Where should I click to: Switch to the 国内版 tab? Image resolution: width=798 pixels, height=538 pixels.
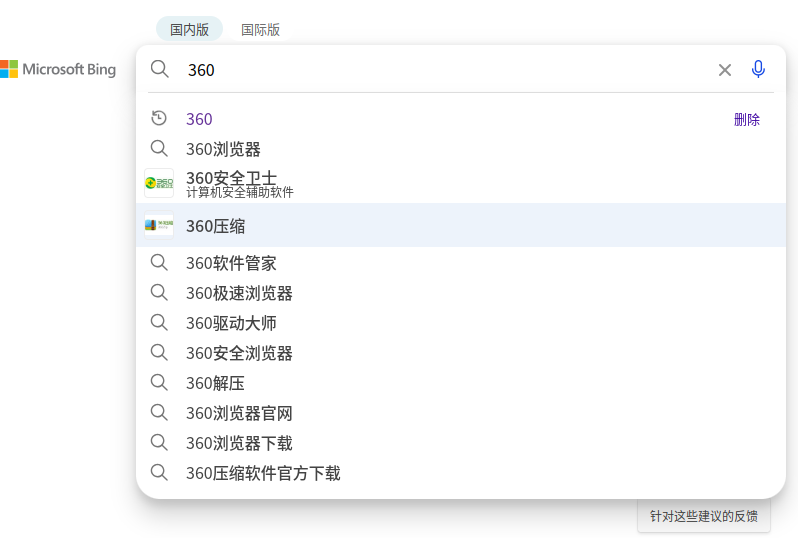pyautogui.click(x=189, y=29)
